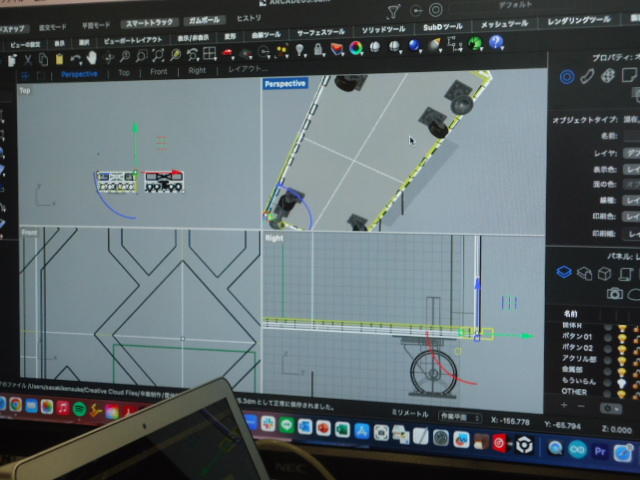
Task: Open the material paintbrush properties icon
Action: pos(587,76)
